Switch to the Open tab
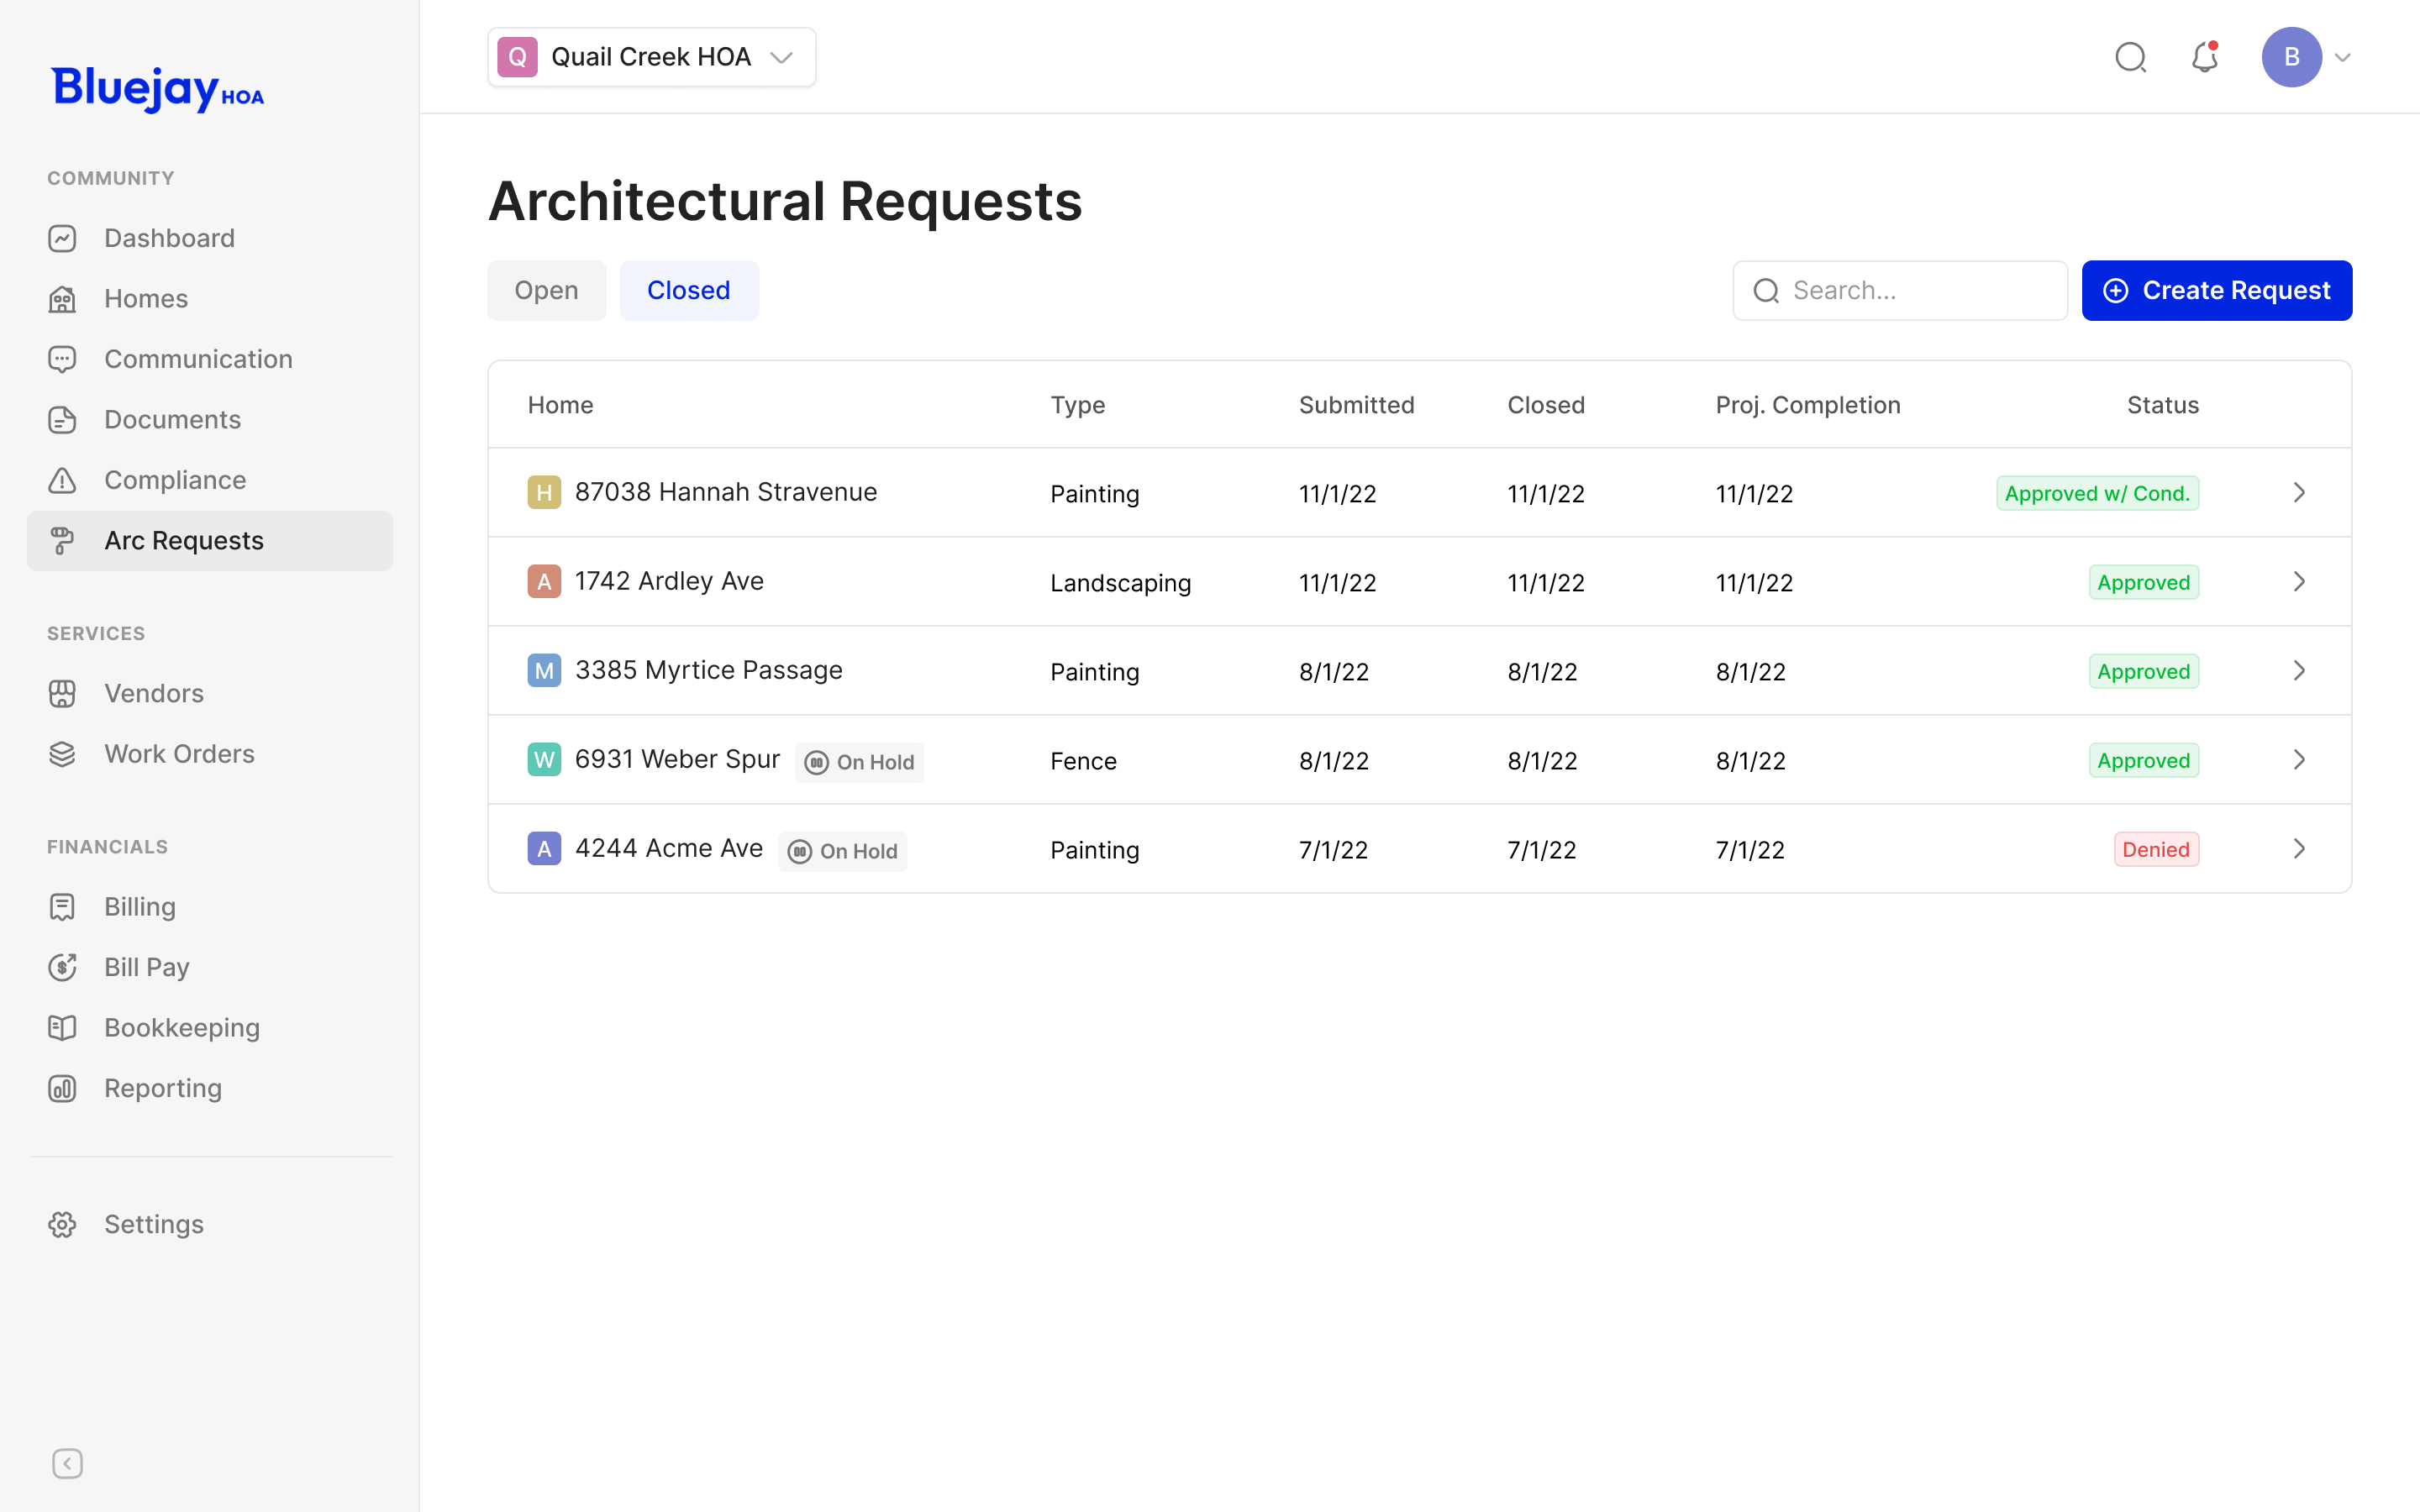This screenshot has height=1512, width=2420. point(546,290)
